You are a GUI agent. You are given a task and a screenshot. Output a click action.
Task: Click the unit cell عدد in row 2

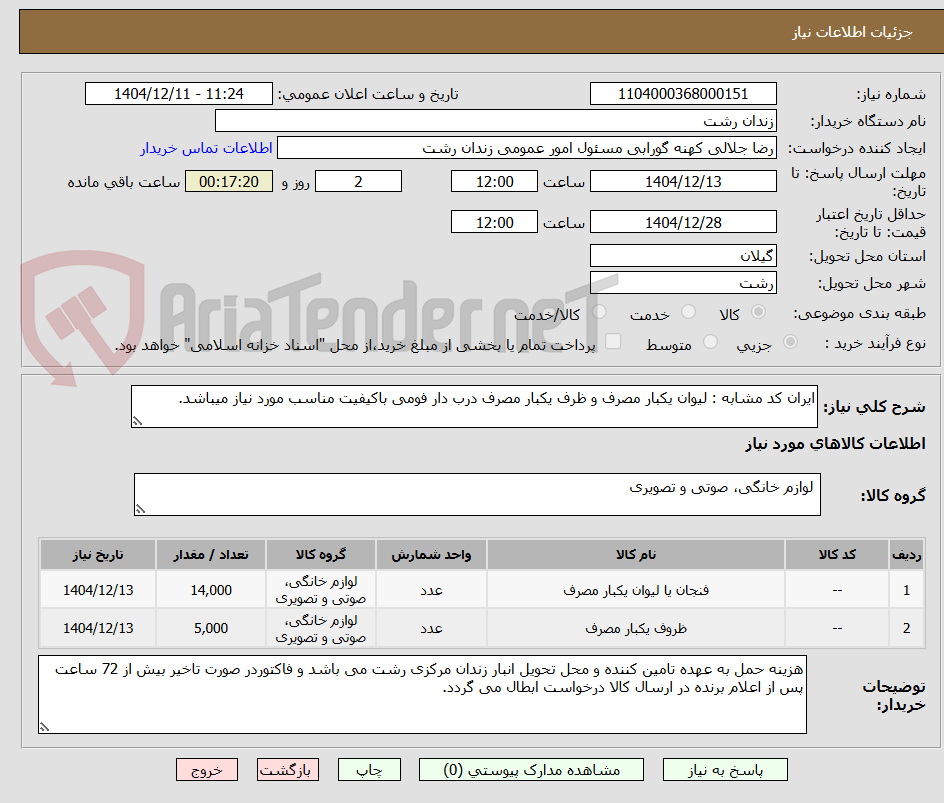431,628
